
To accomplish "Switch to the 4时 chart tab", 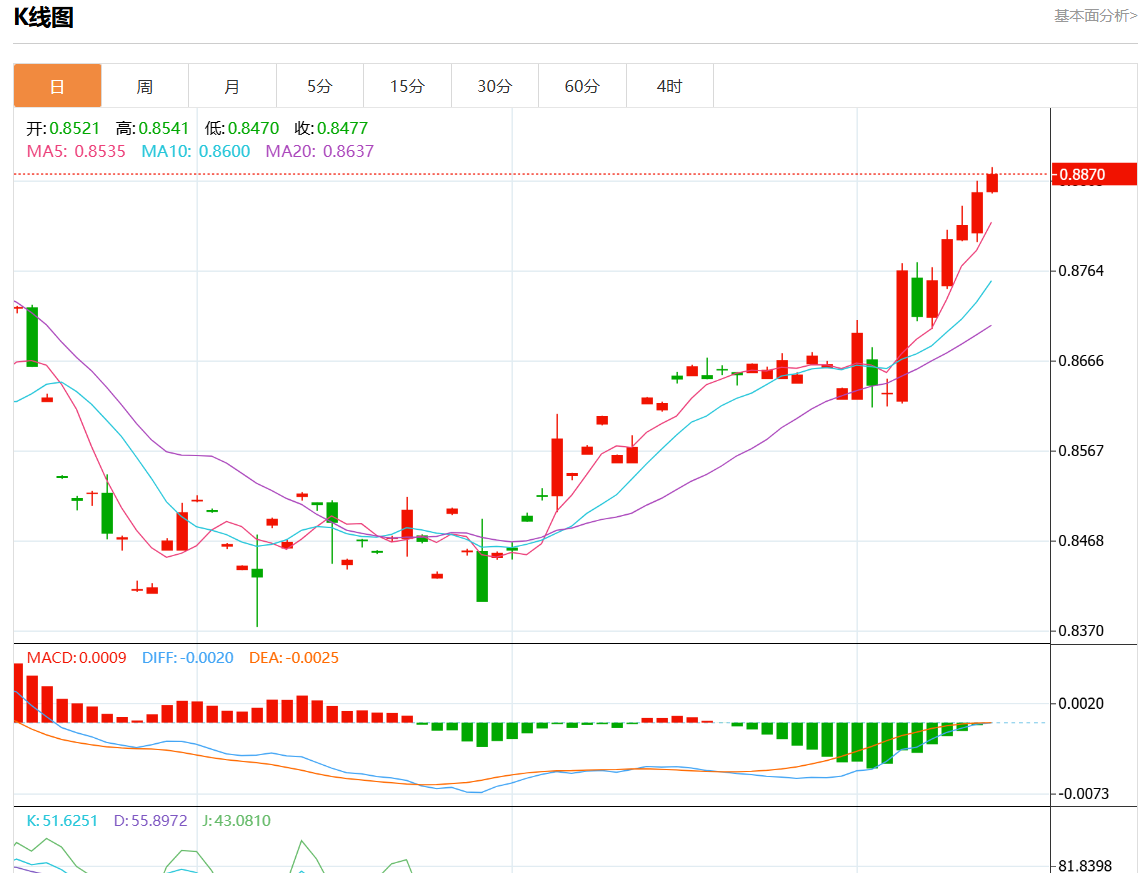I will [x=669, y=86].
